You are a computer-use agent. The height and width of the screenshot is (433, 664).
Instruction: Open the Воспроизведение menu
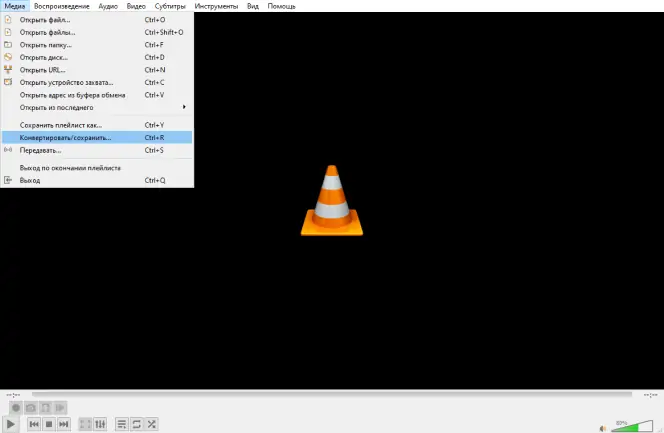point(62,6)
